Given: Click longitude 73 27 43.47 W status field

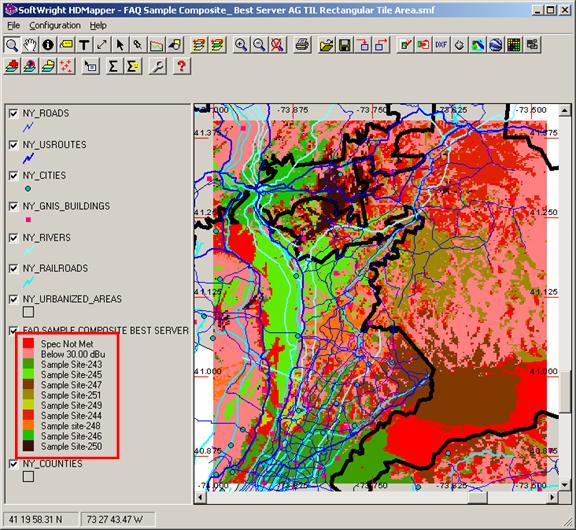Looking at the screenshot, I should pyautogui.click(x=118, y=519).
